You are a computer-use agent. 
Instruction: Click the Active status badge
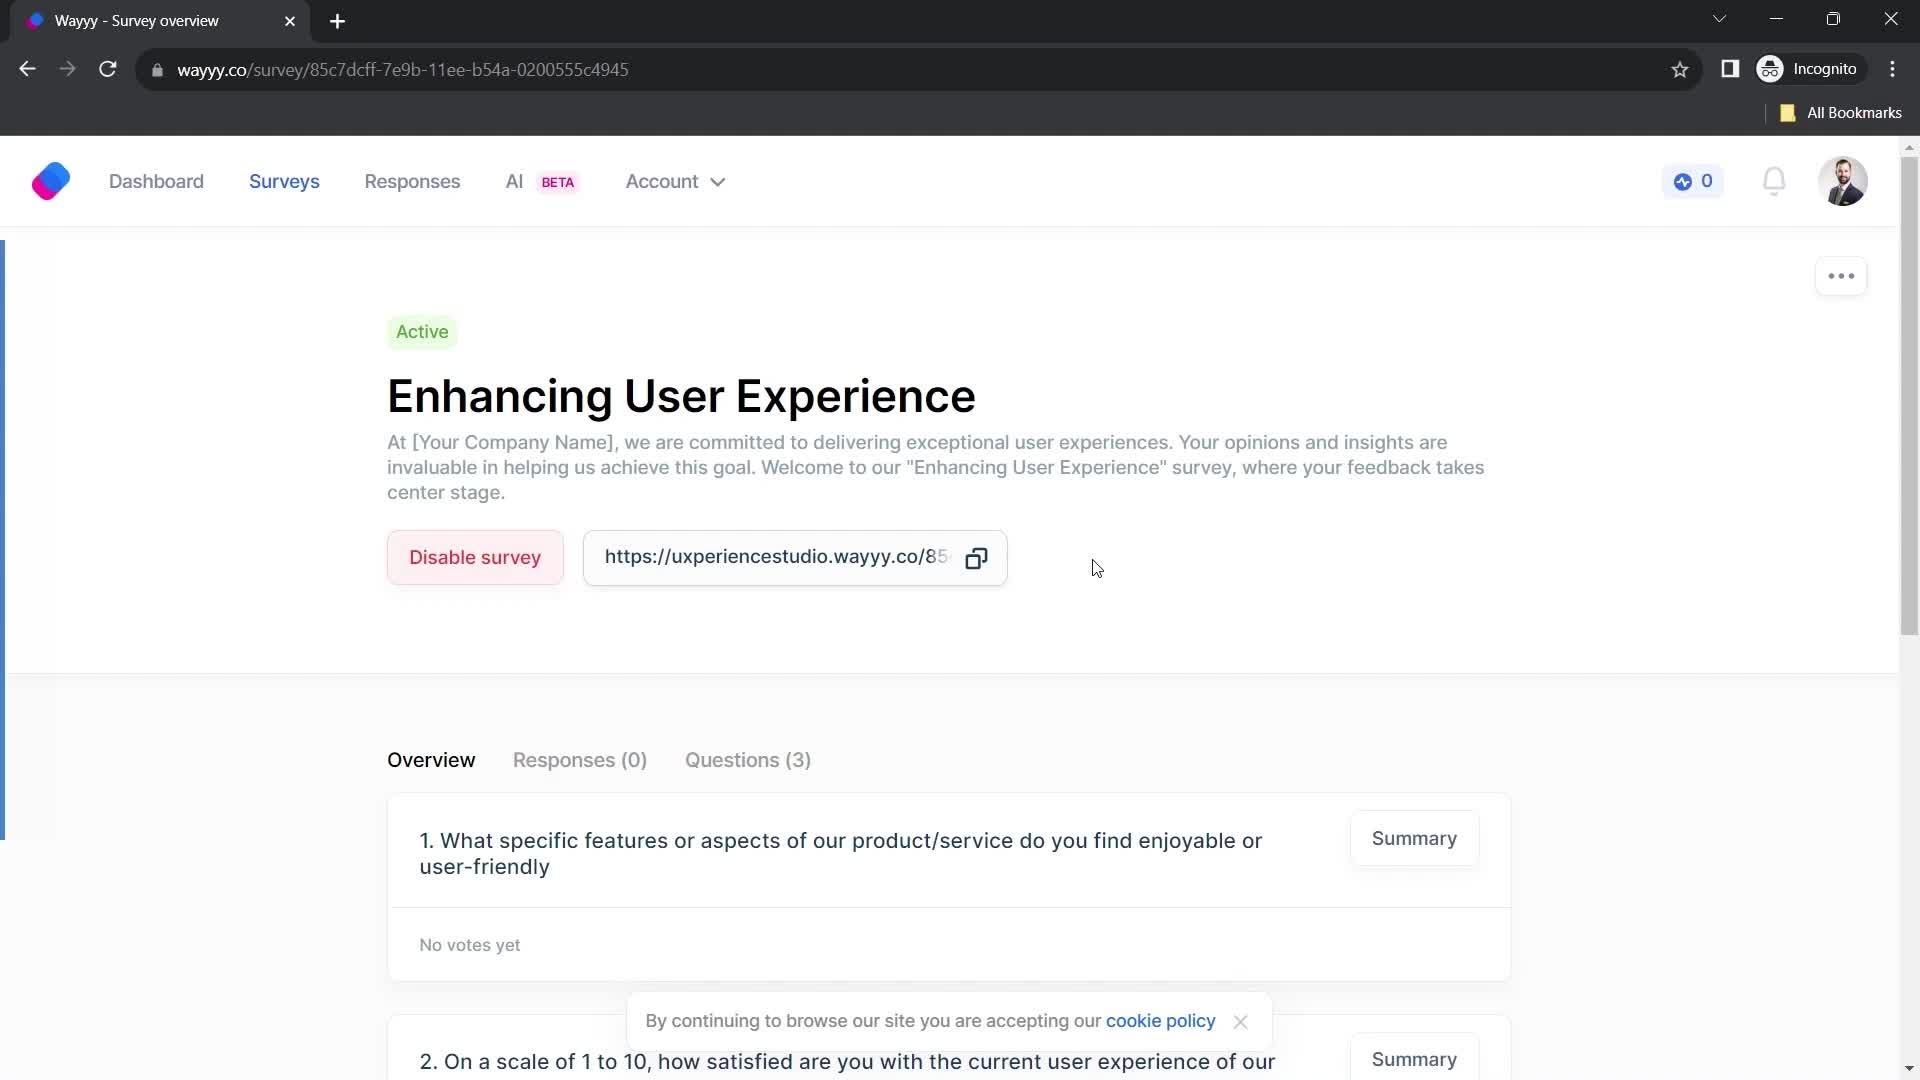[422, 332]
